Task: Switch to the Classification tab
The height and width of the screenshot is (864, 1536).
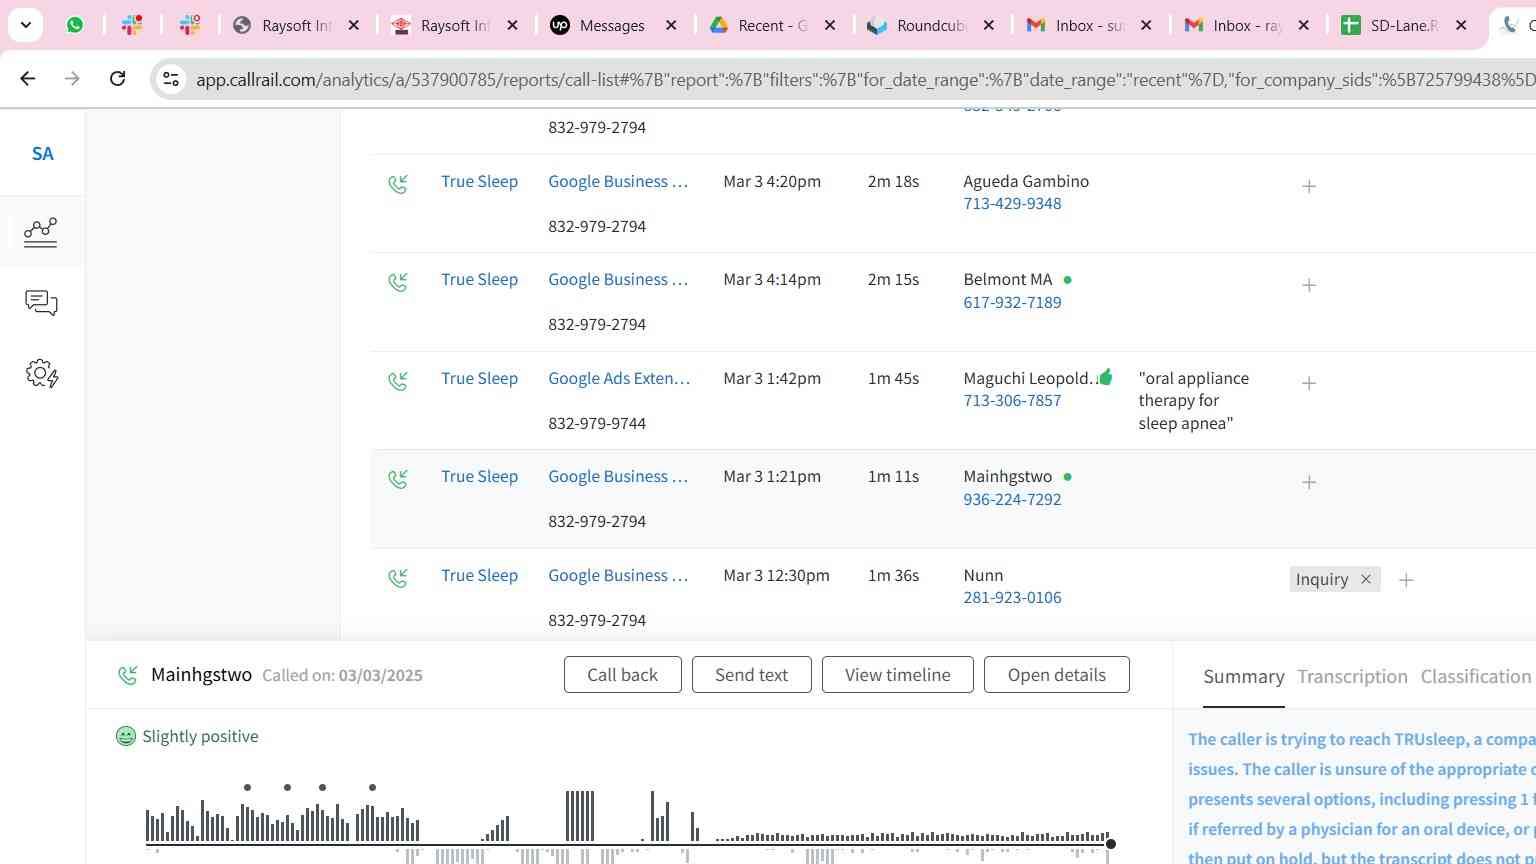Action: 1476,677
